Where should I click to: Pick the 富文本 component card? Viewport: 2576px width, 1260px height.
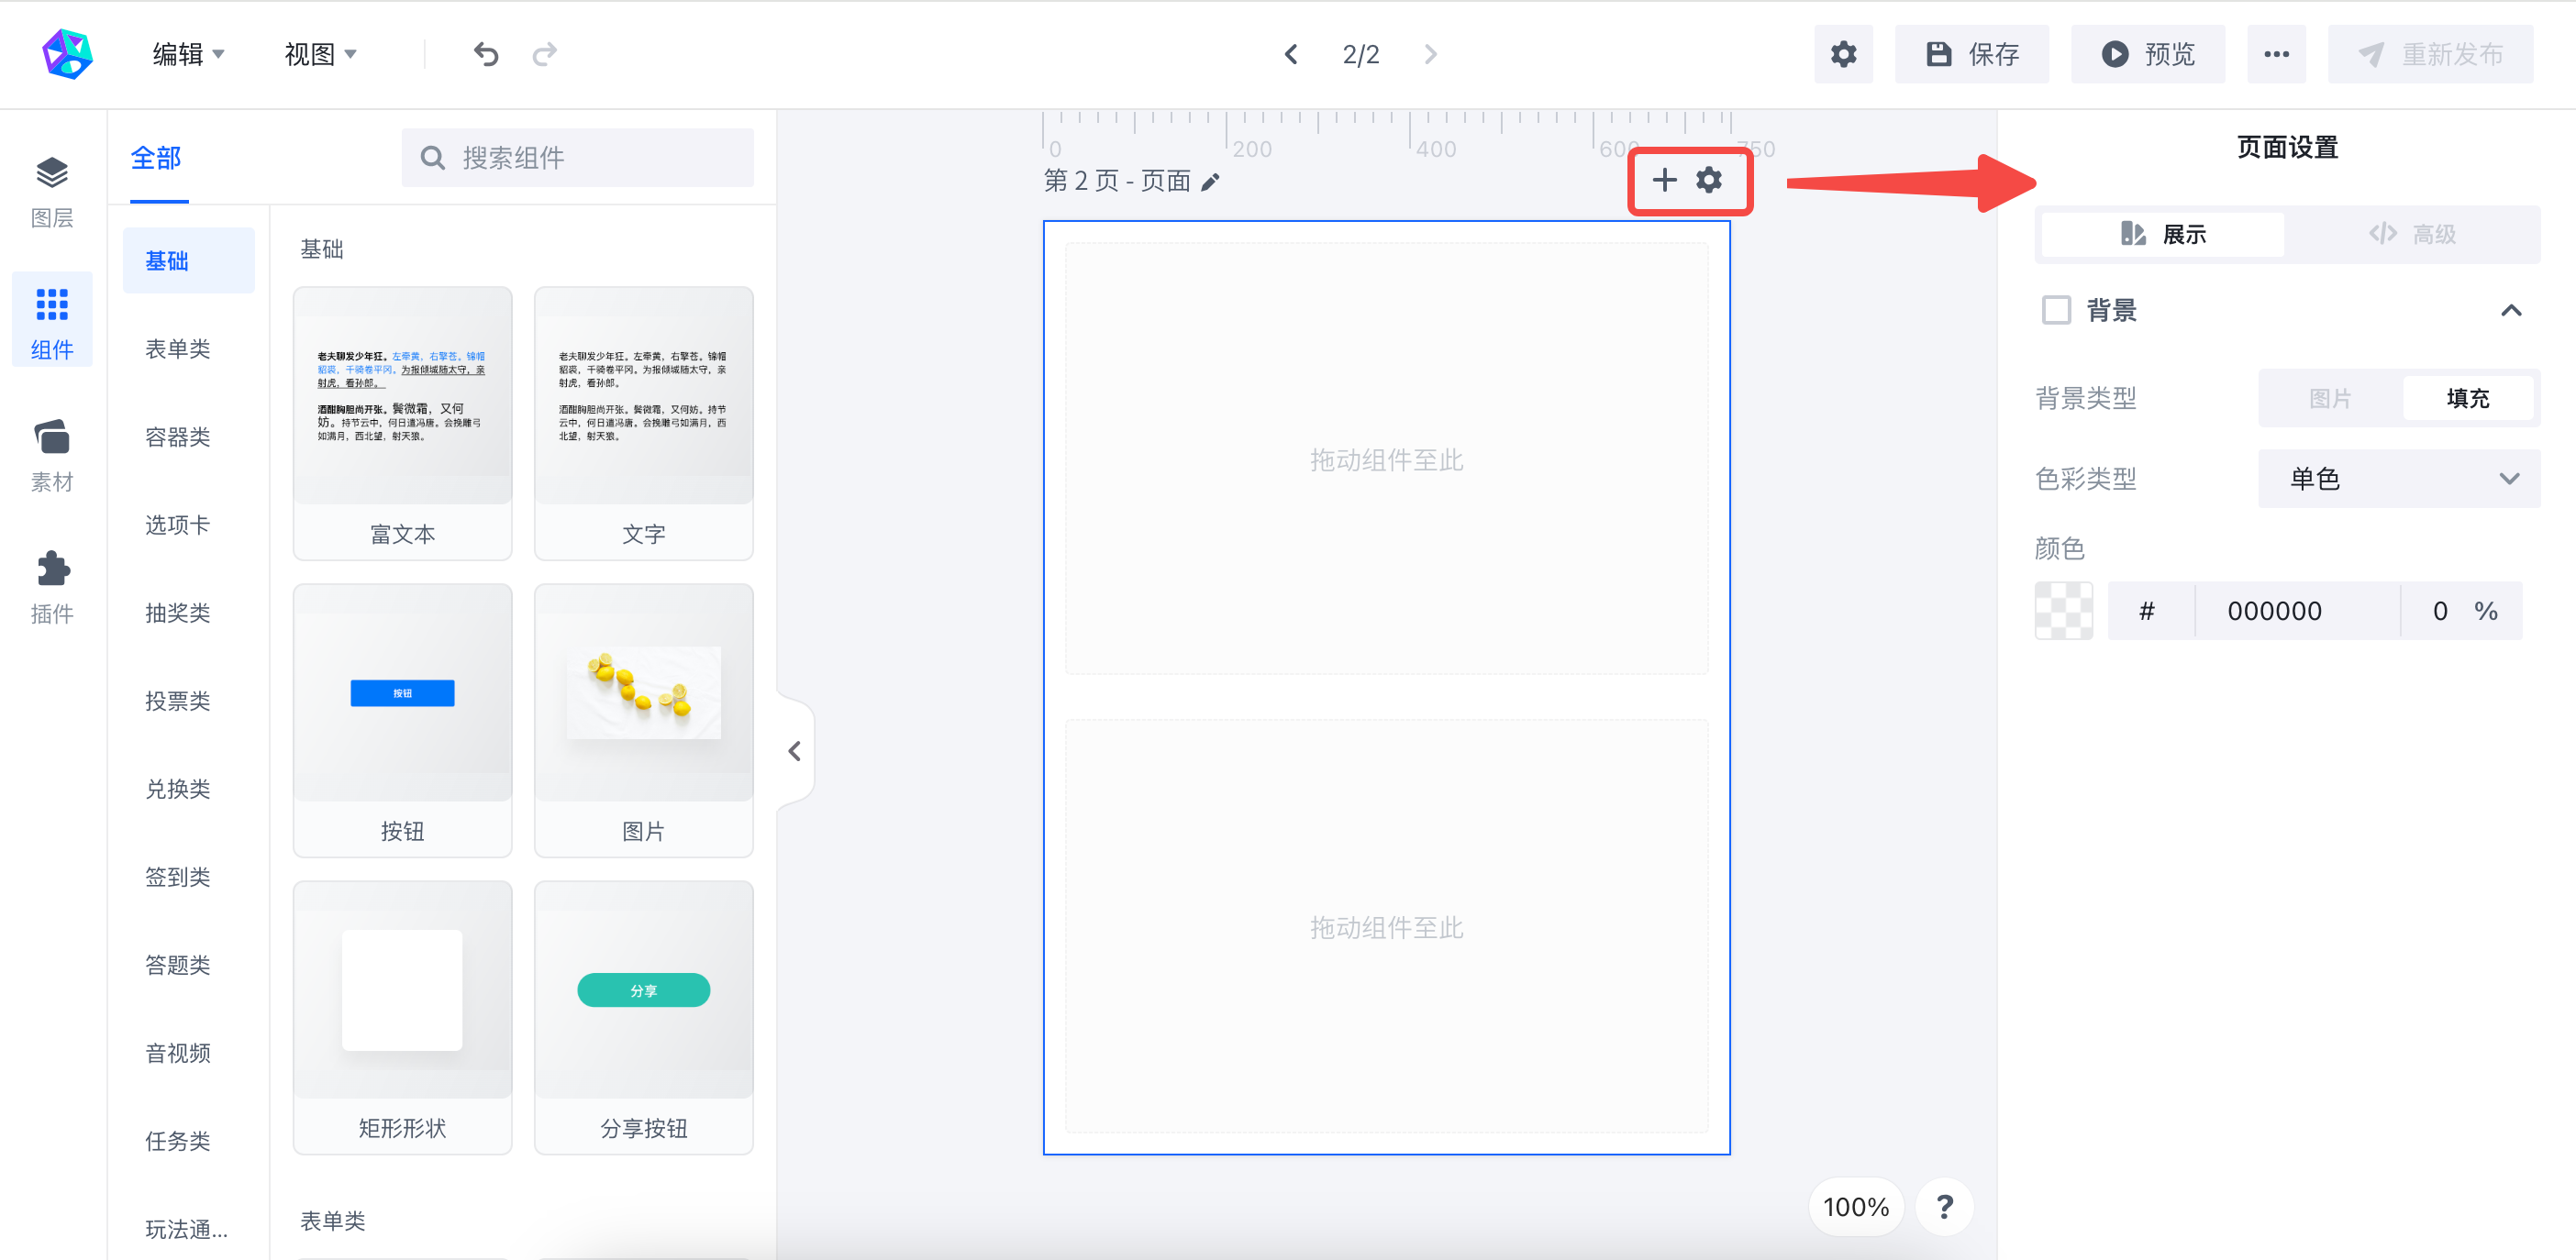click(402, 424)
